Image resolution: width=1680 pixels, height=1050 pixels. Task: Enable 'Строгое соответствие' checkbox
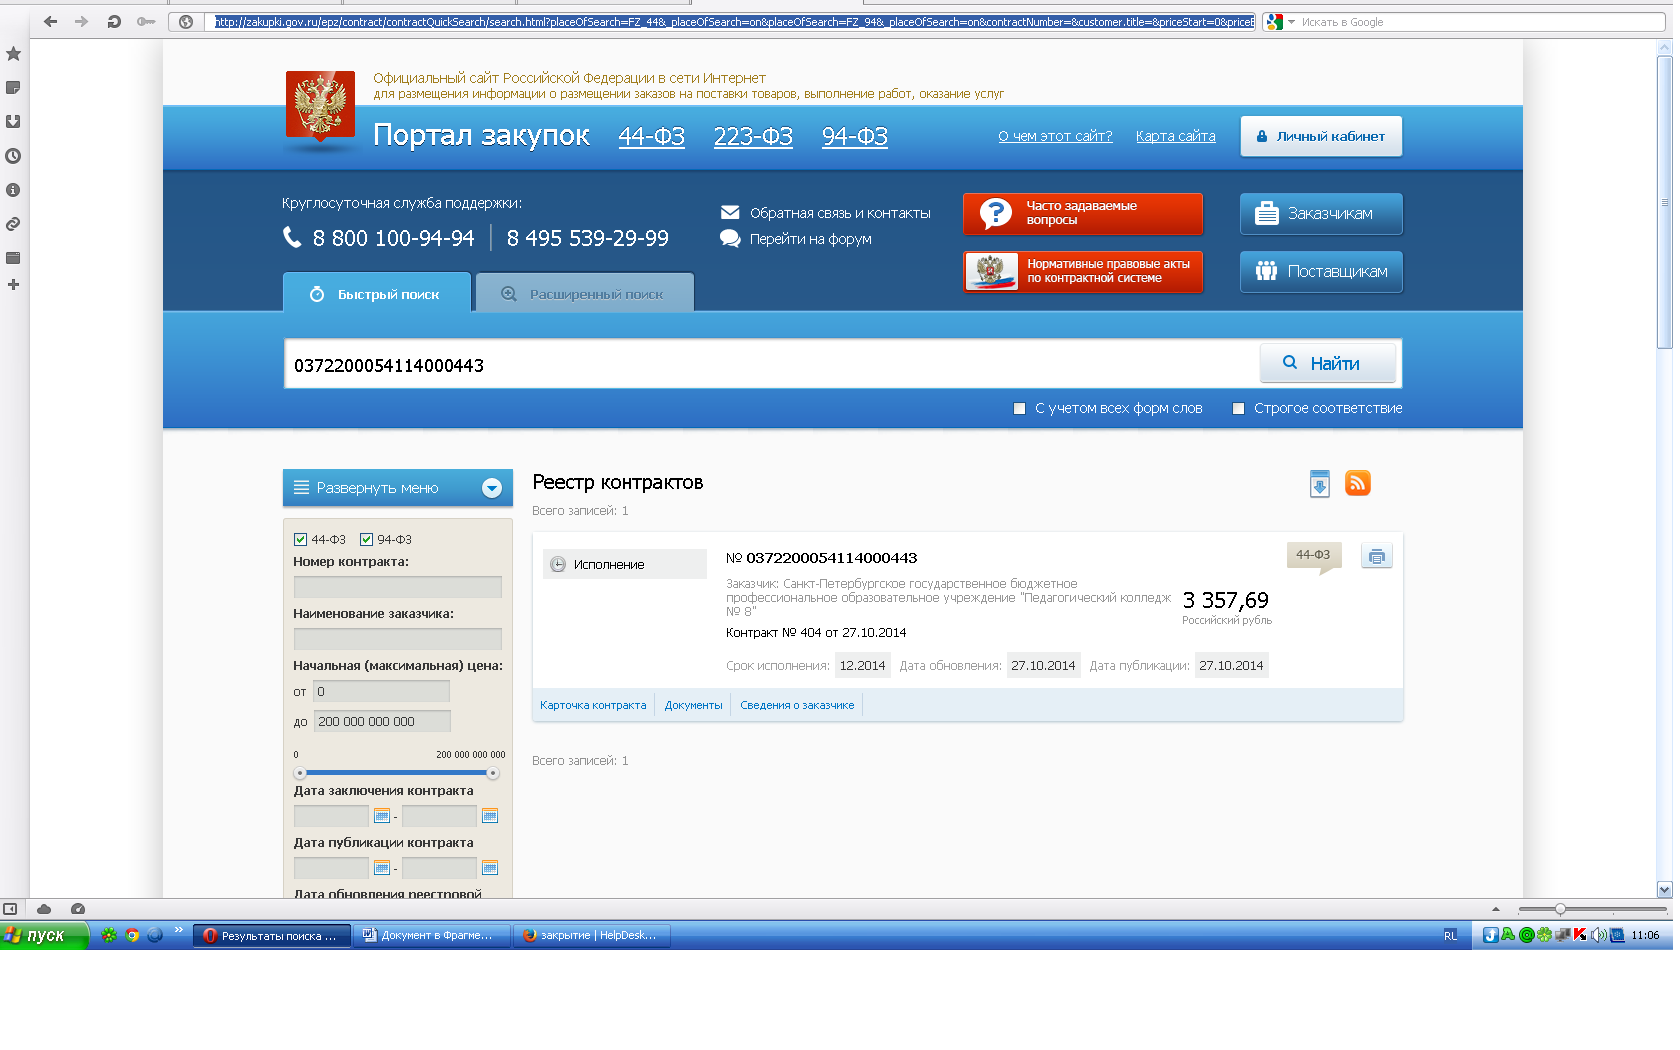point(1238,408)
